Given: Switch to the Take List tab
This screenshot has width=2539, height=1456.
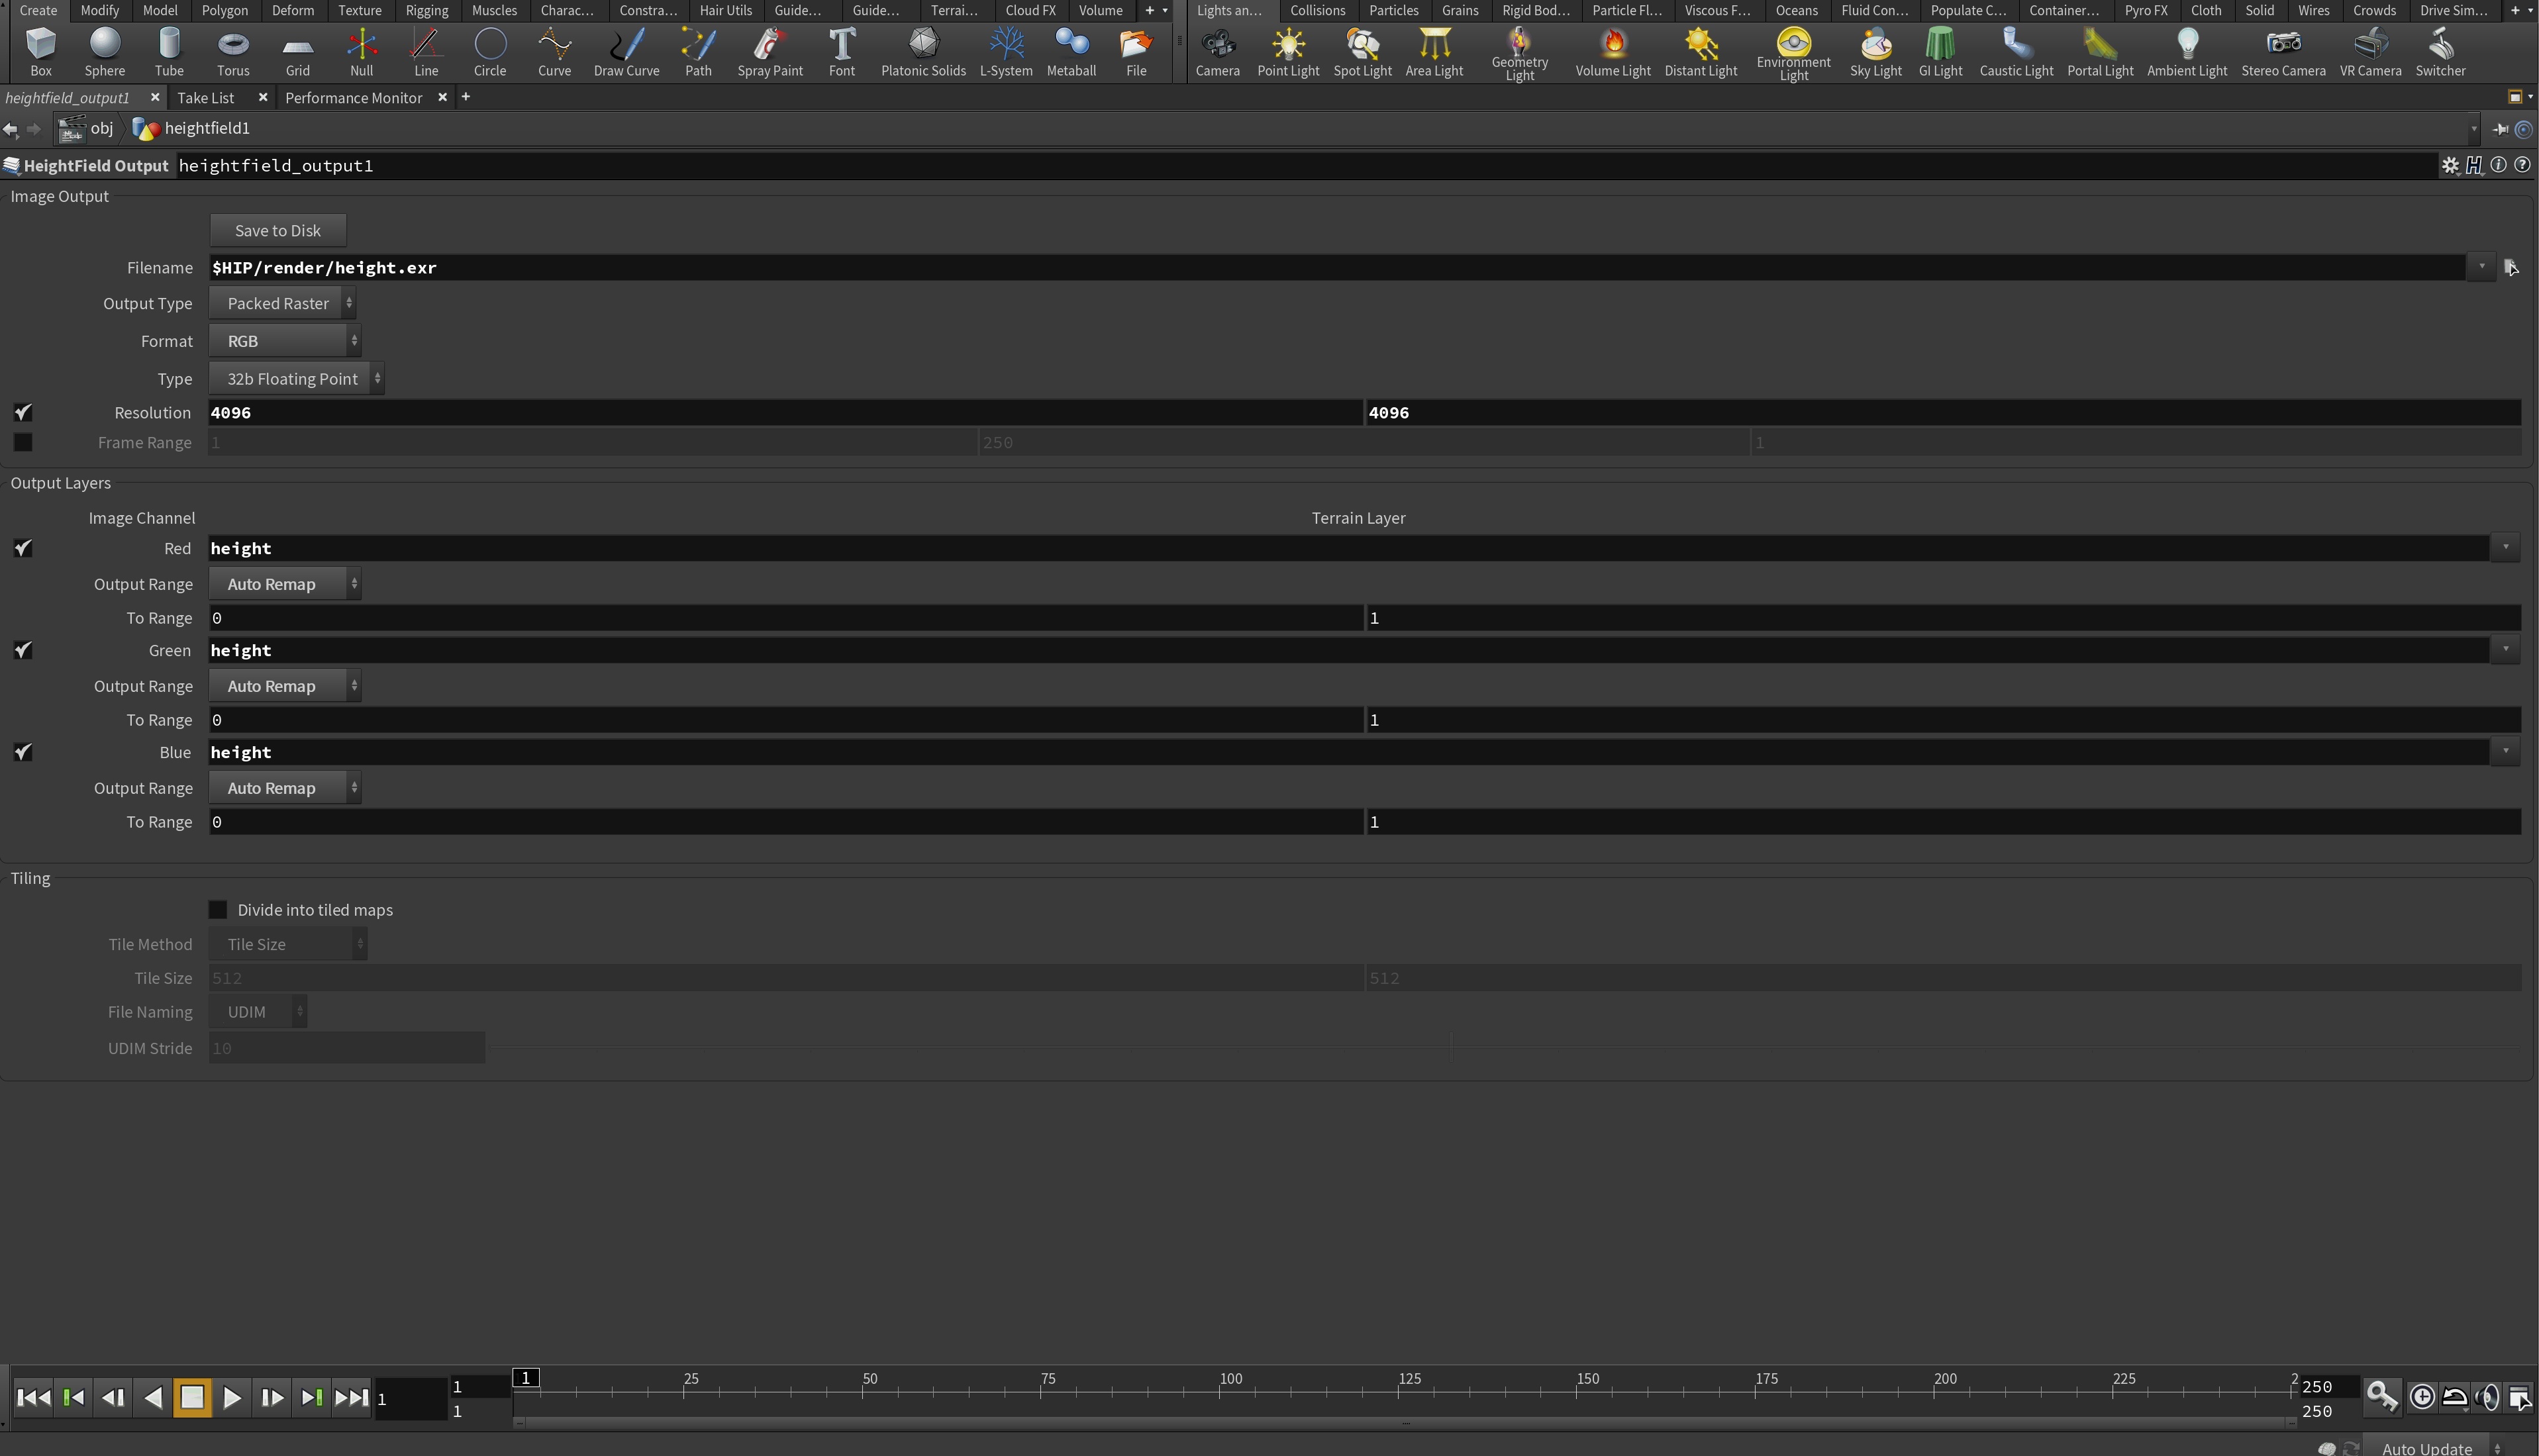Looking at the screenshot, I should [206, 97].
